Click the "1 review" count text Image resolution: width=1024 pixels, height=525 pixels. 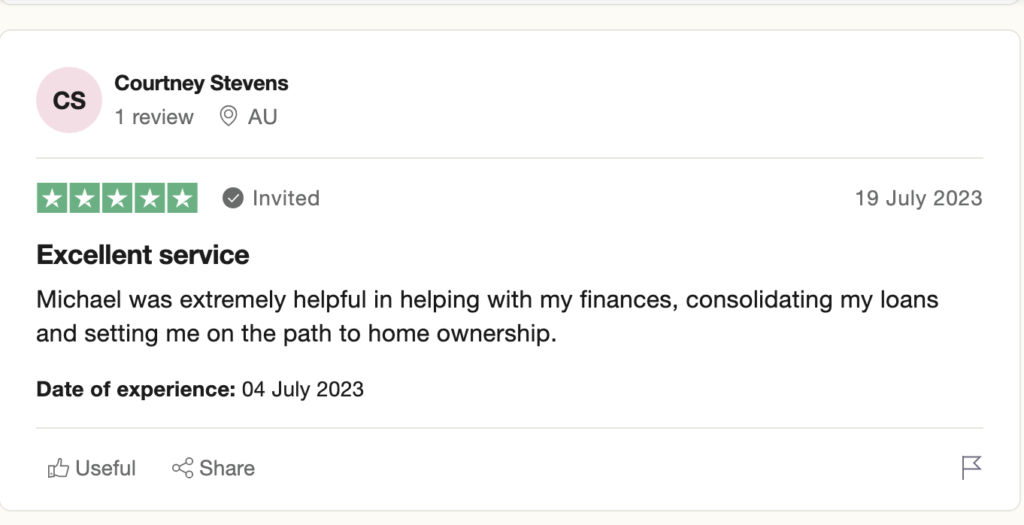(154, 117)
